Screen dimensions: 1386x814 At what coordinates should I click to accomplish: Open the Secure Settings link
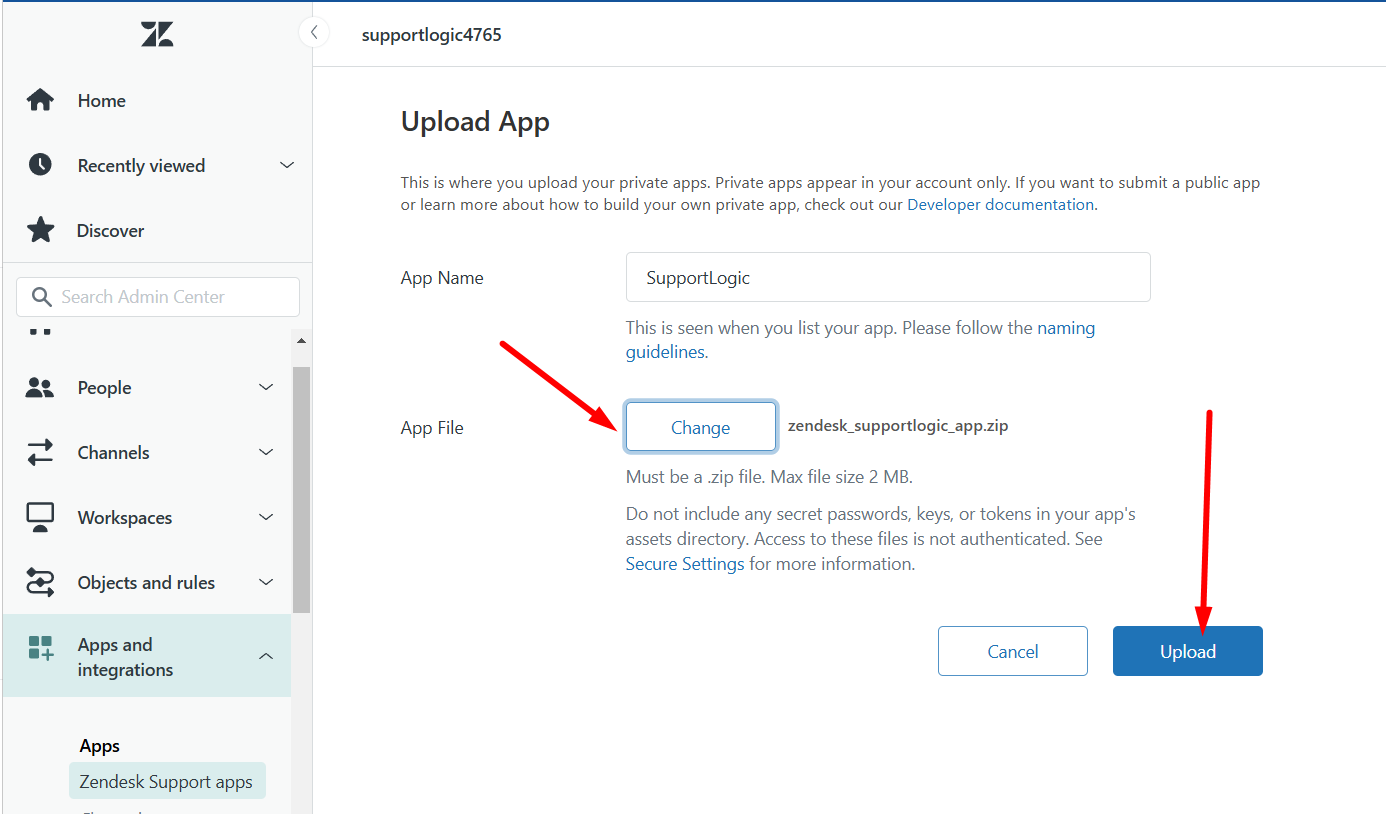[x=685, y=564]
